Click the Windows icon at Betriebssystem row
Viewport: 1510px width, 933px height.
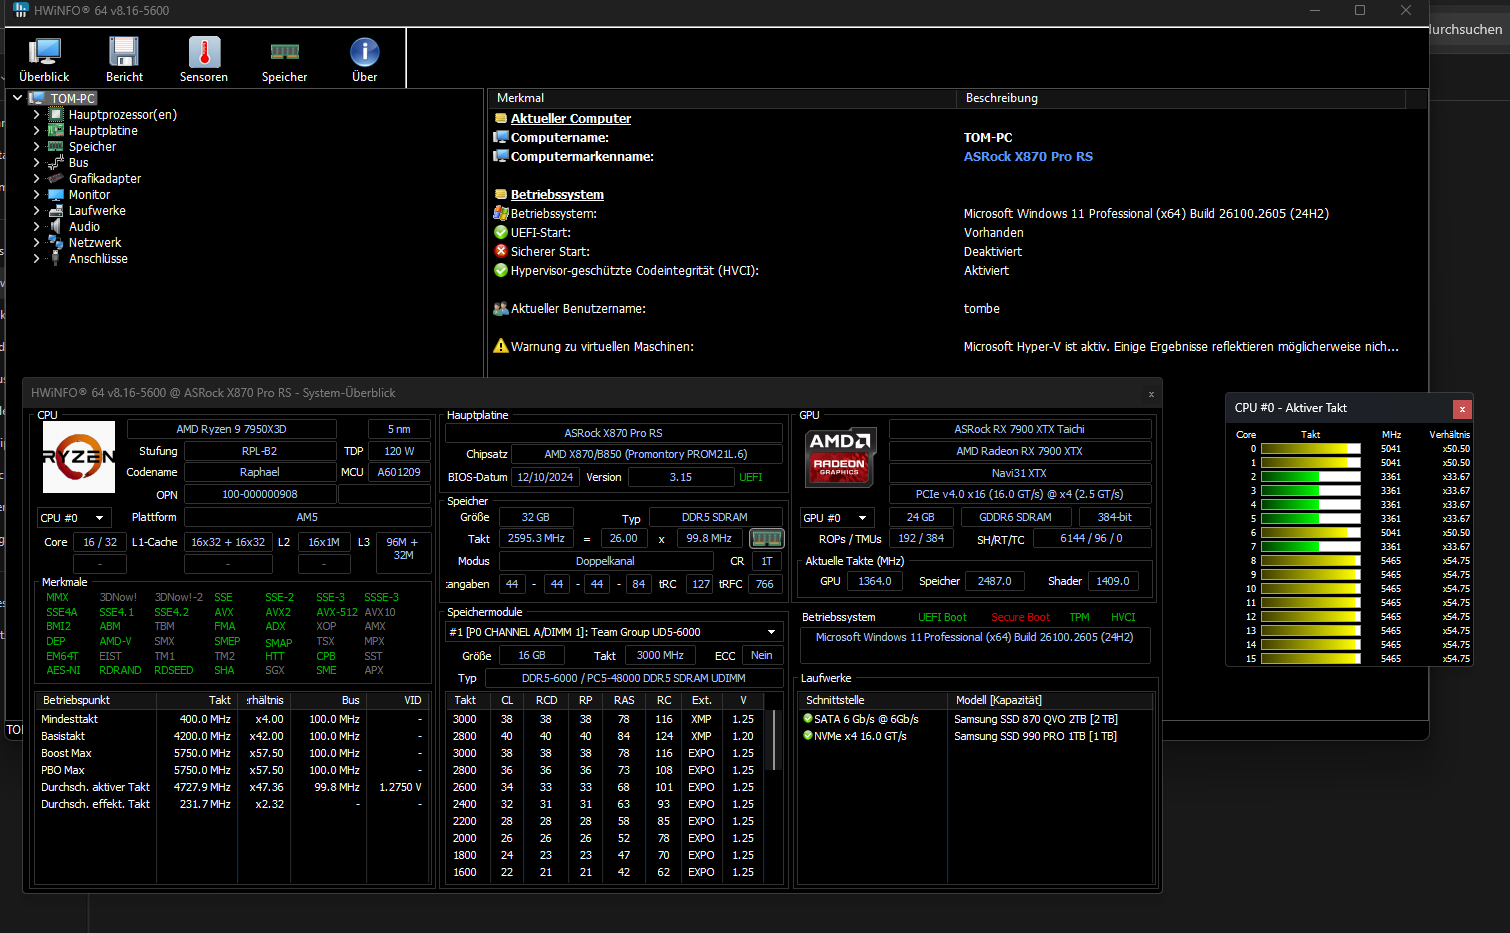(501, 213)
